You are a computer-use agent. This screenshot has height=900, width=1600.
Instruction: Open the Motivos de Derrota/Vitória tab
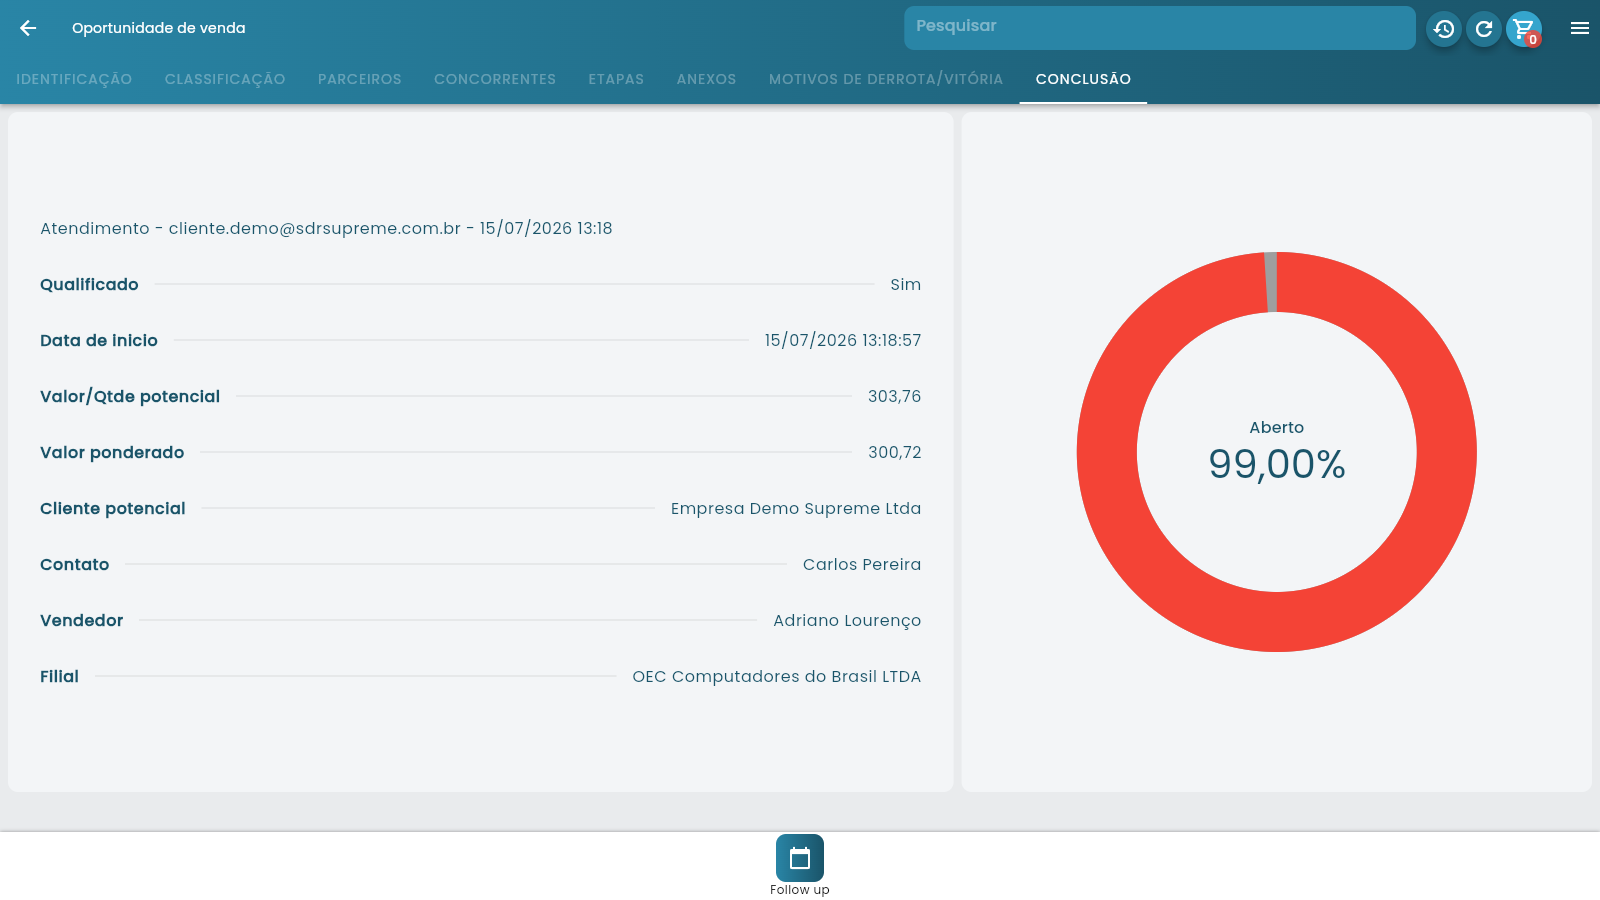886,79
